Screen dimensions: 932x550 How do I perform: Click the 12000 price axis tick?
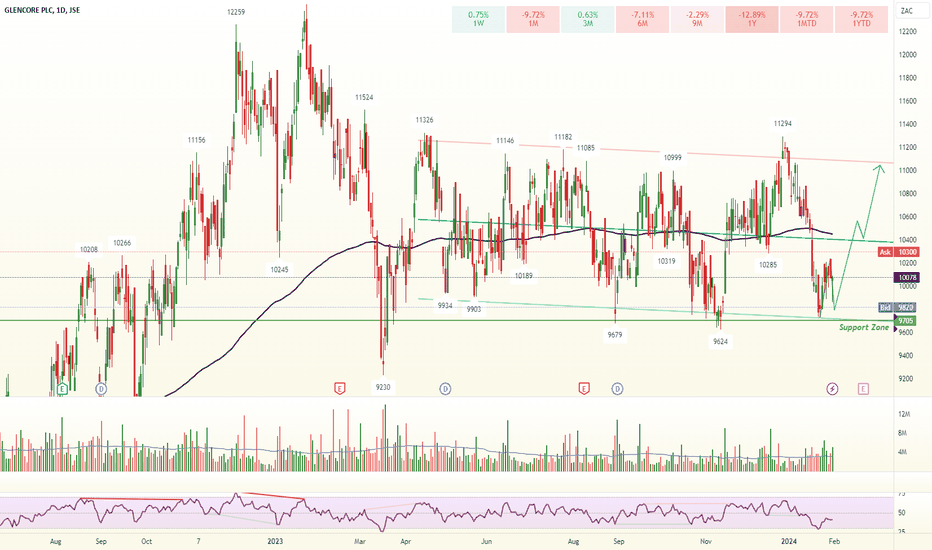[x=907, y=55]
